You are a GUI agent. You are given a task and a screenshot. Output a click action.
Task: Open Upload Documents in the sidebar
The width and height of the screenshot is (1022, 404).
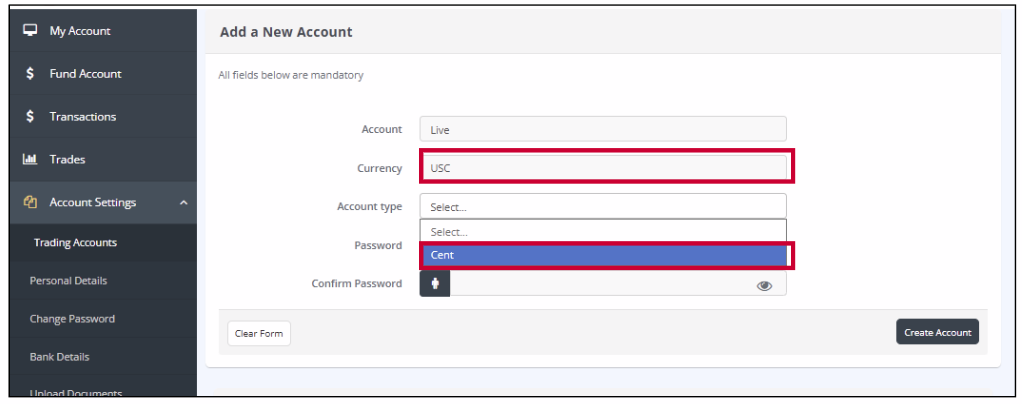pyautogui.click(x=76, y=393)
